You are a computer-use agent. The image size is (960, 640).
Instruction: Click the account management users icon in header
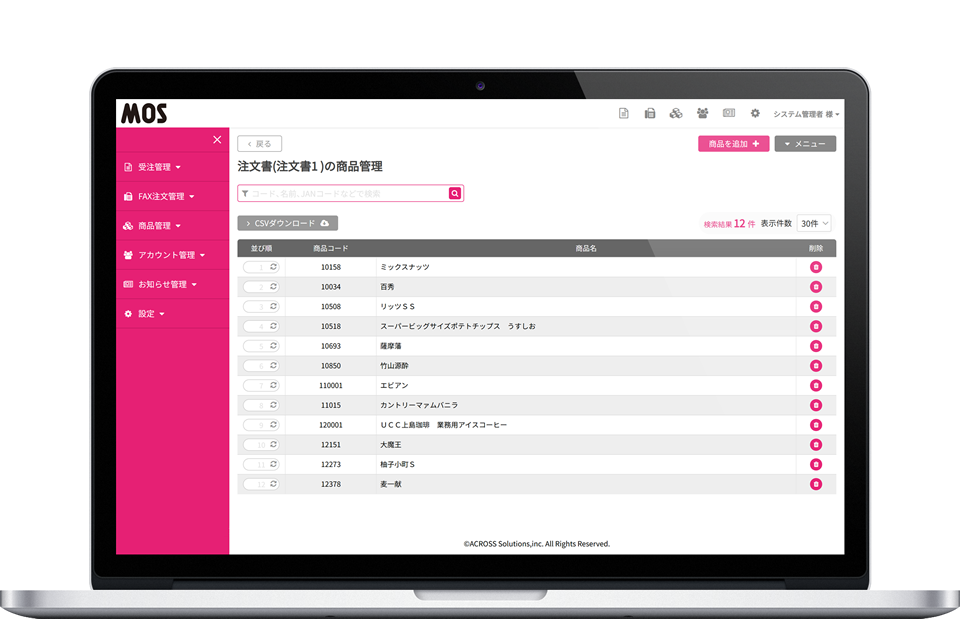tap(702, 113)
